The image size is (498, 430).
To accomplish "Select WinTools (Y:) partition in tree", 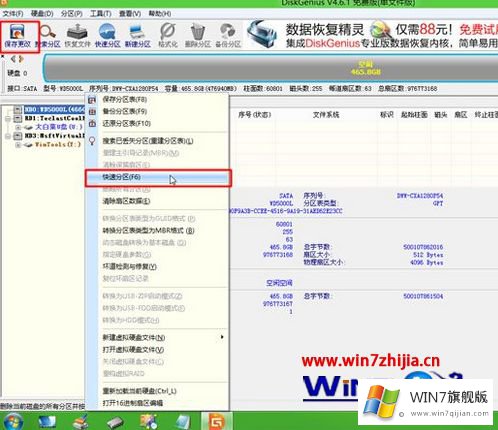I will coord(58,144).
